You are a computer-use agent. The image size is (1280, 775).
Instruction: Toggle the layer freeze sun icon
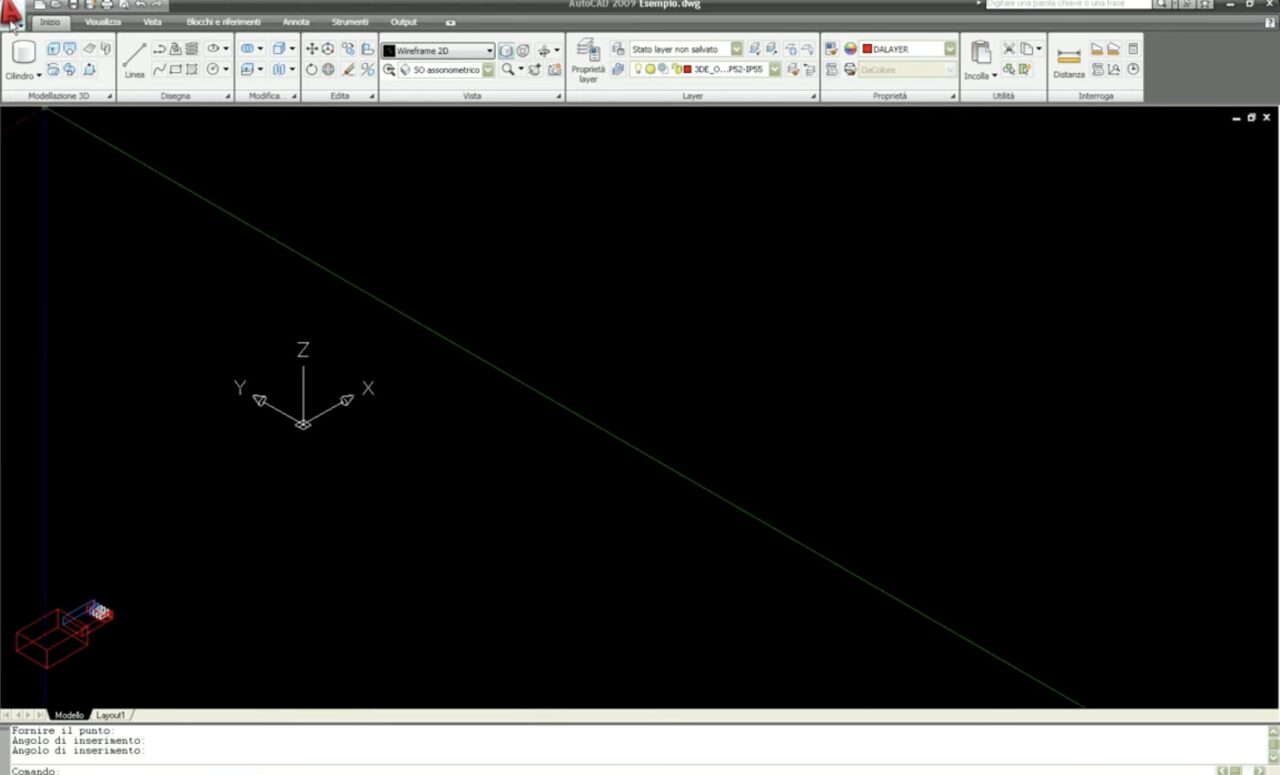pyautogui.click(x=650, y=70)
